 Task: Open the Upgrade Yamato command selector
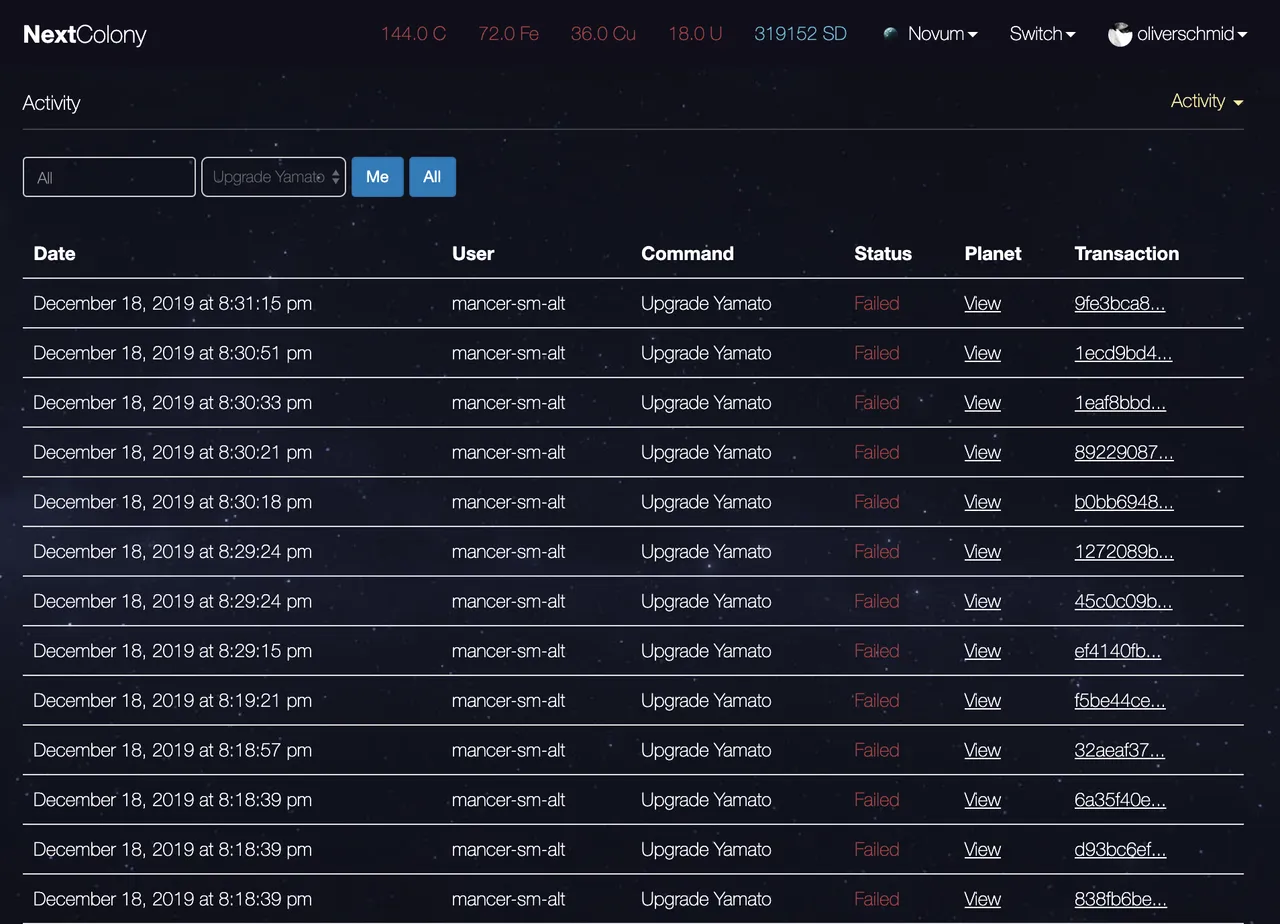click(x=274, y=177)
